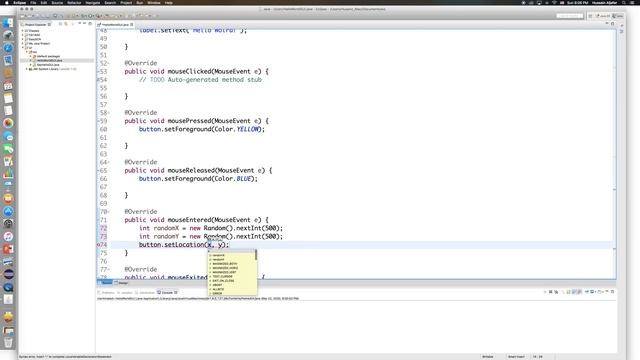The image size is (640, 360).
Task: Minimize the editor area
Action: click(607, 24)
